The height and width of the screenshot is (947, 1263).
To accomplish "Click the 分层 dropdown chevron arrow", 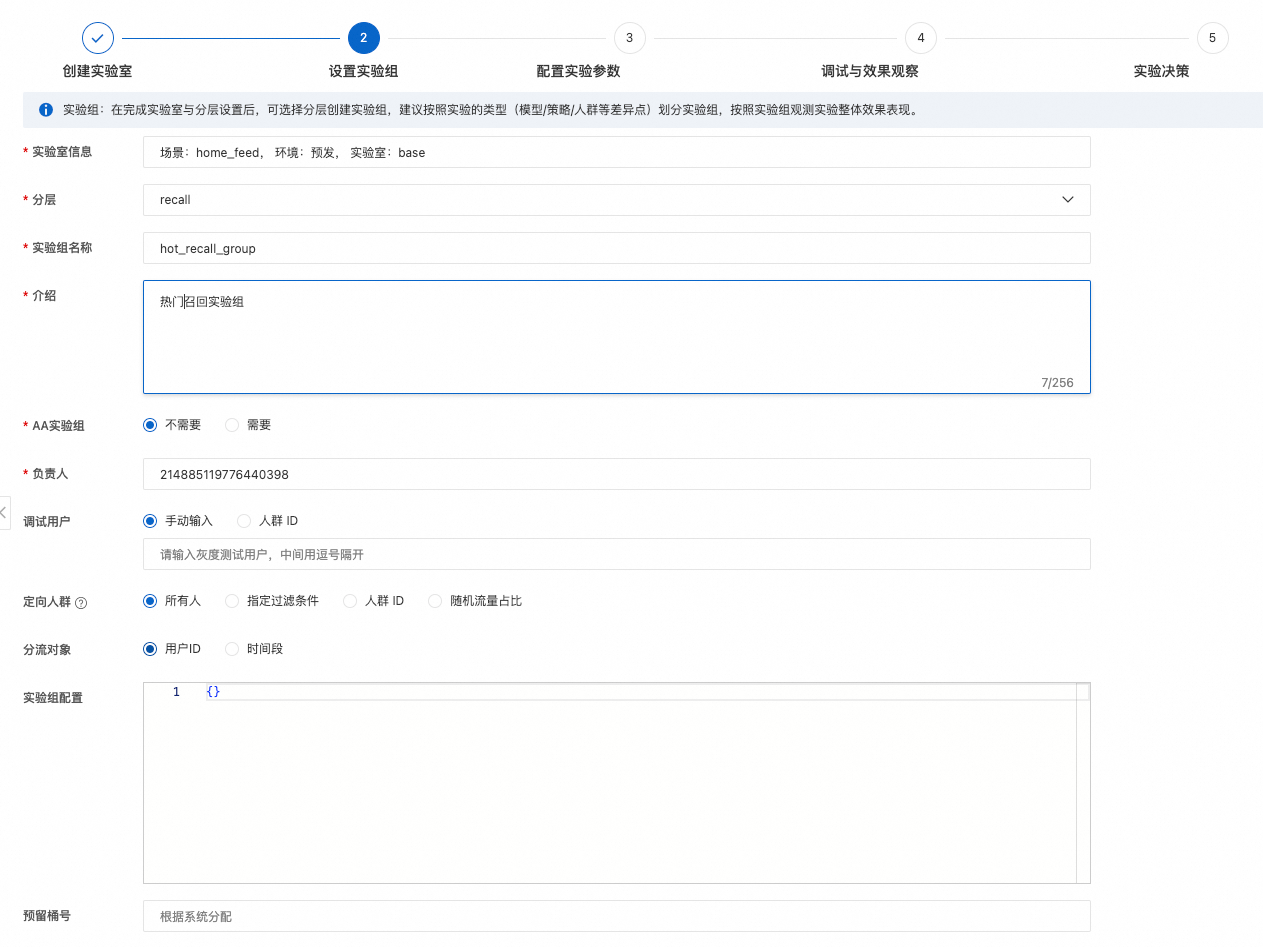I will click(1068, 200).
